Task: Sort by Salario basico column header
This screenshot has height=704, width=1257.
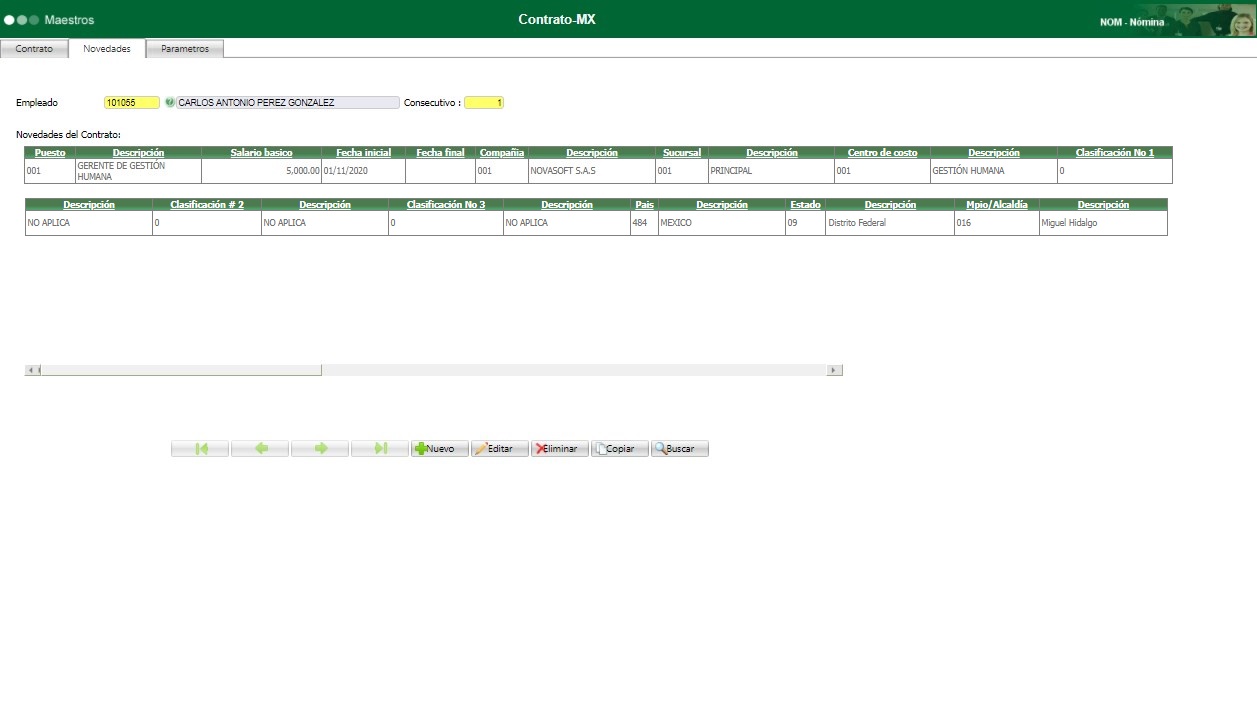Action: click(x=261, y=153)
